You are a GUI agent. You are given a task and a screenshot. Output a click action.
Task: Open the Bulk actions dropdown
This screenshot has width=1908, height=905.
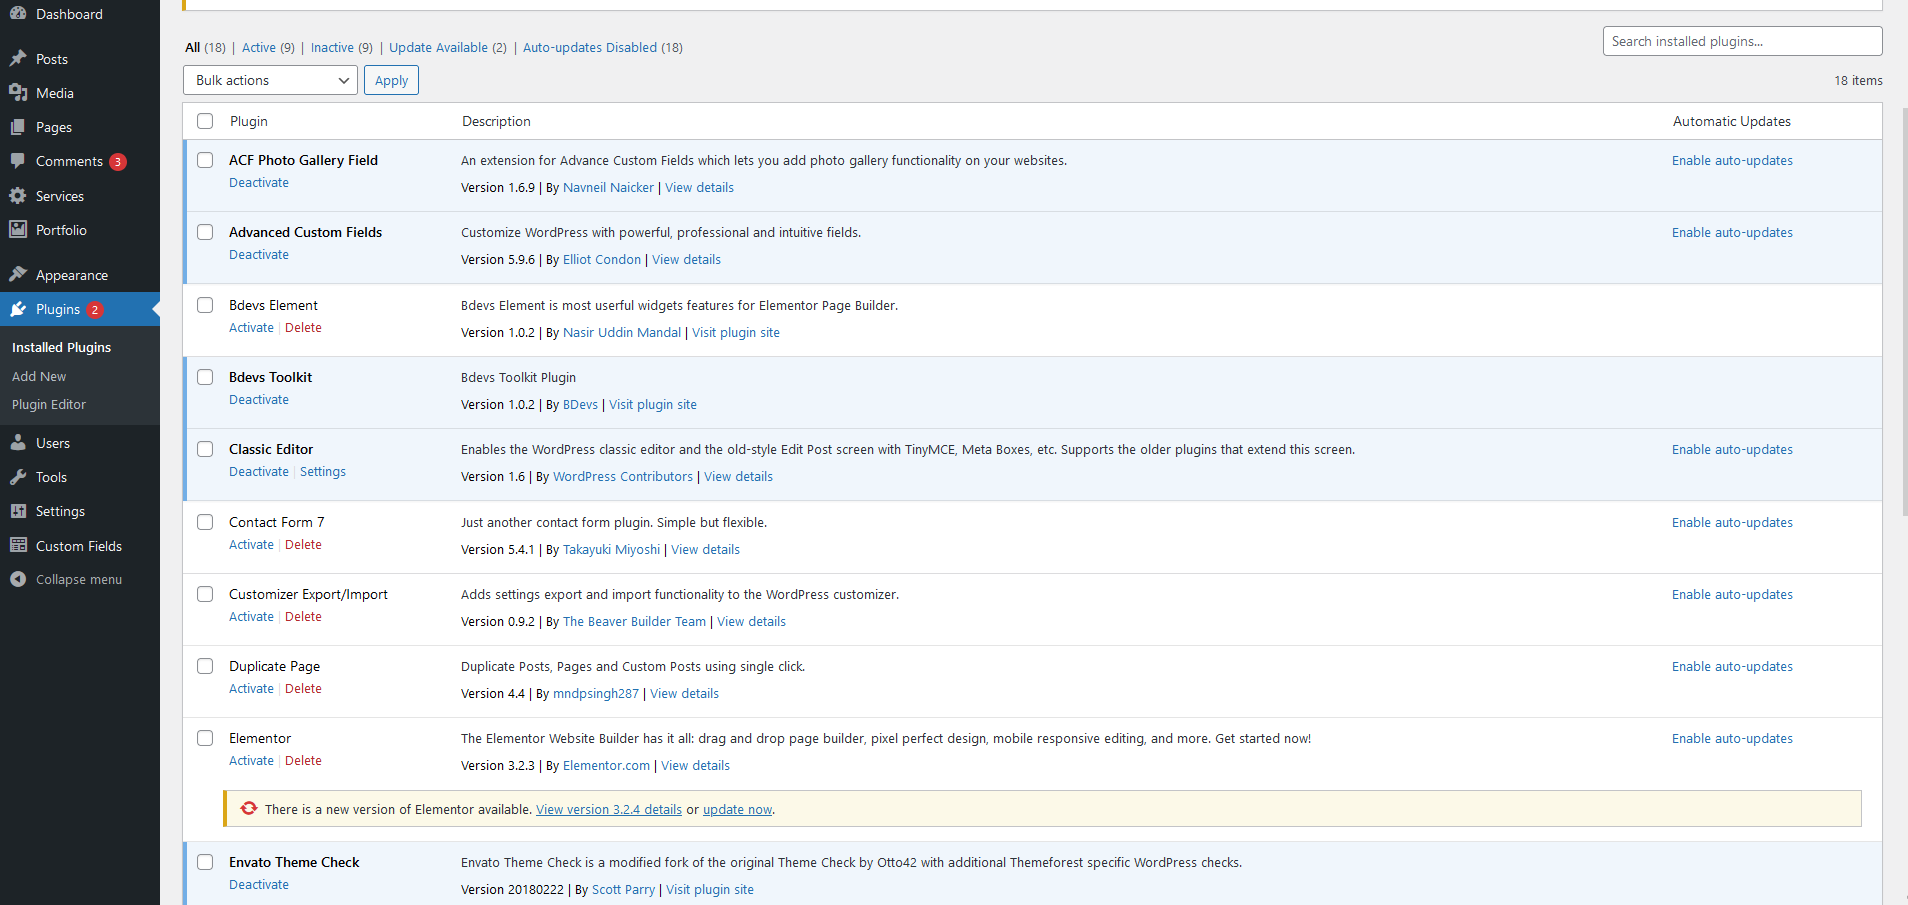click(270, 80)
